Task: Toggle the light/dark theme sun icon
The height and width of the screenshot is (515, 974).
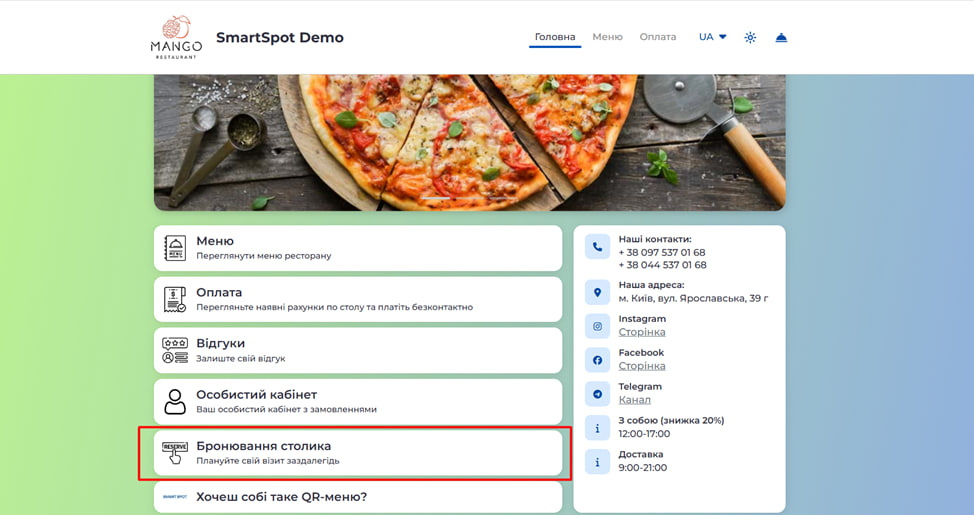Action: [x=750, y=37]
